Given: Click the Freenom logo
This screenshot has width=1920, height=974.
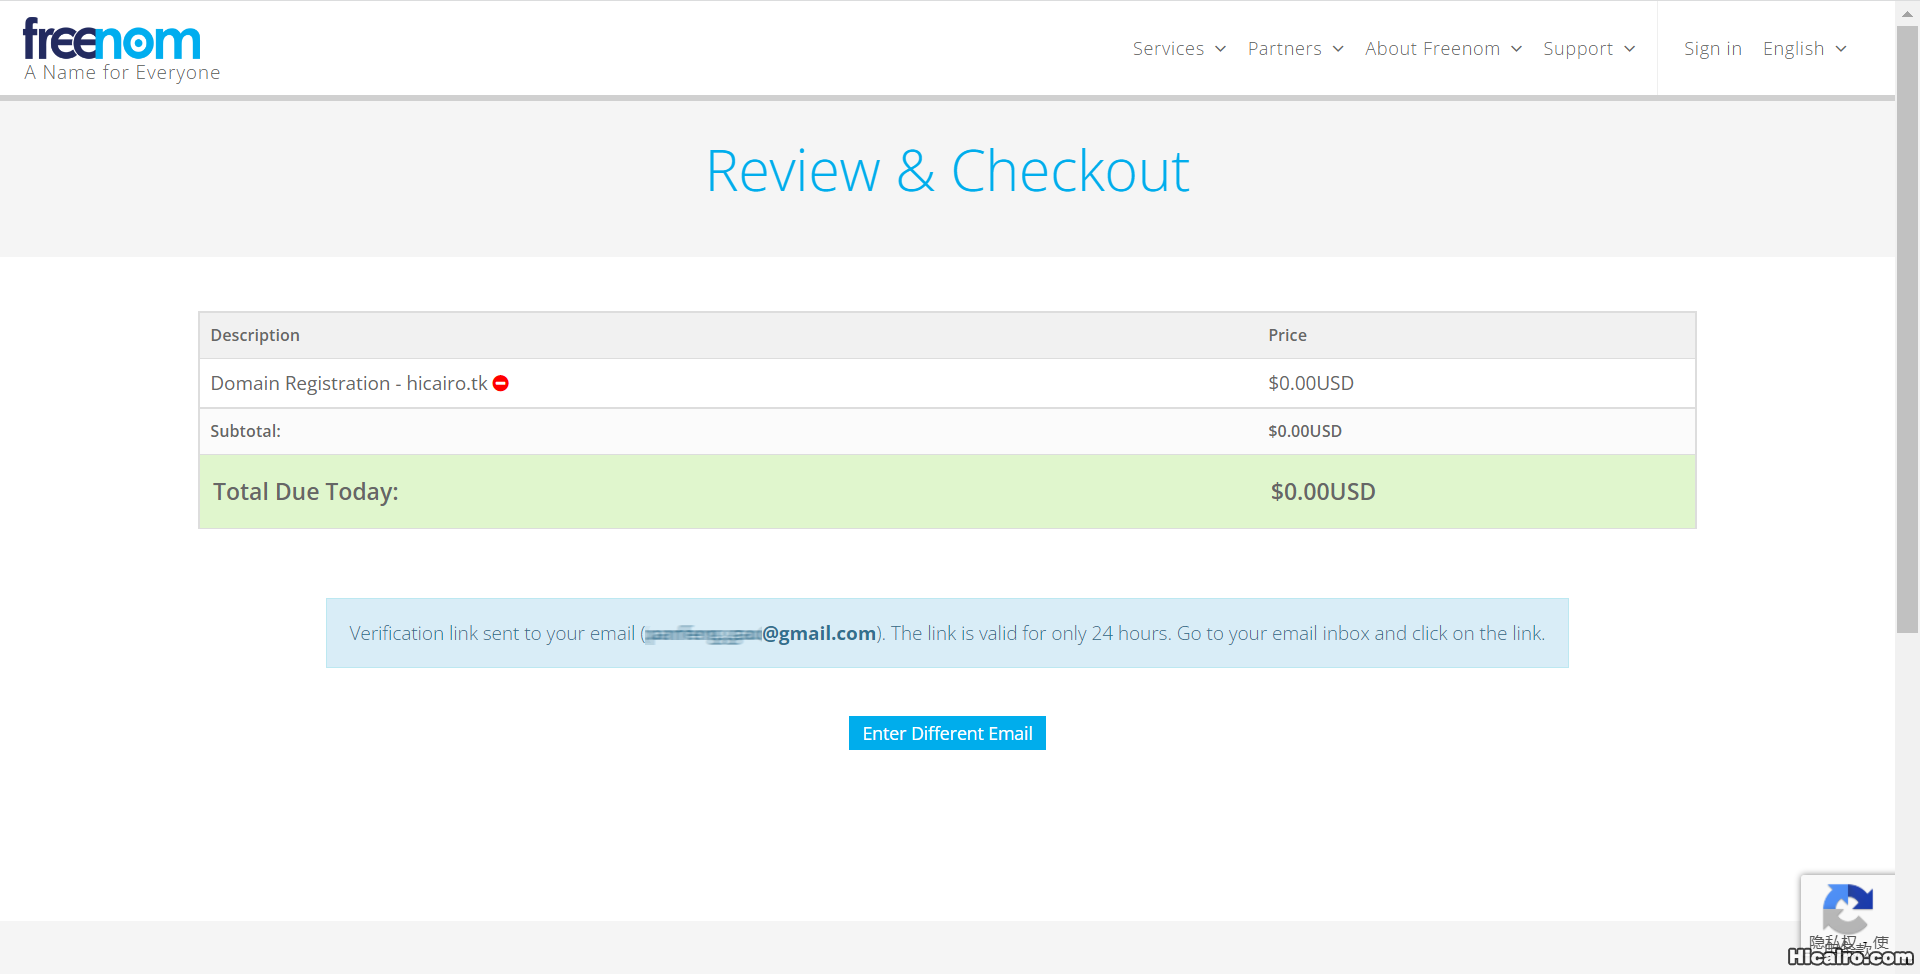Looking at the screenshot, I should (x=111, y=41).
